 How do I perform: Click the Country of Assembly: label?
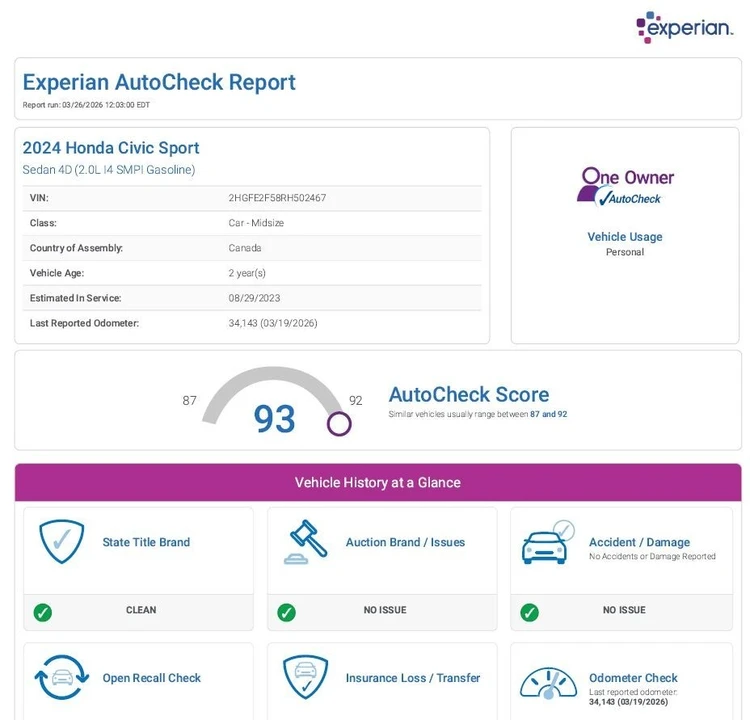[77, 248]
